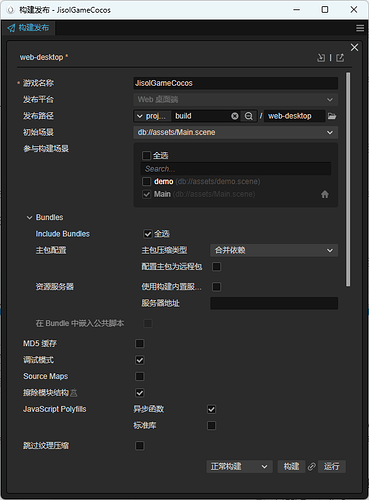Open the hamburger menu in tab bar
The image size is (369, 500).
360,28
